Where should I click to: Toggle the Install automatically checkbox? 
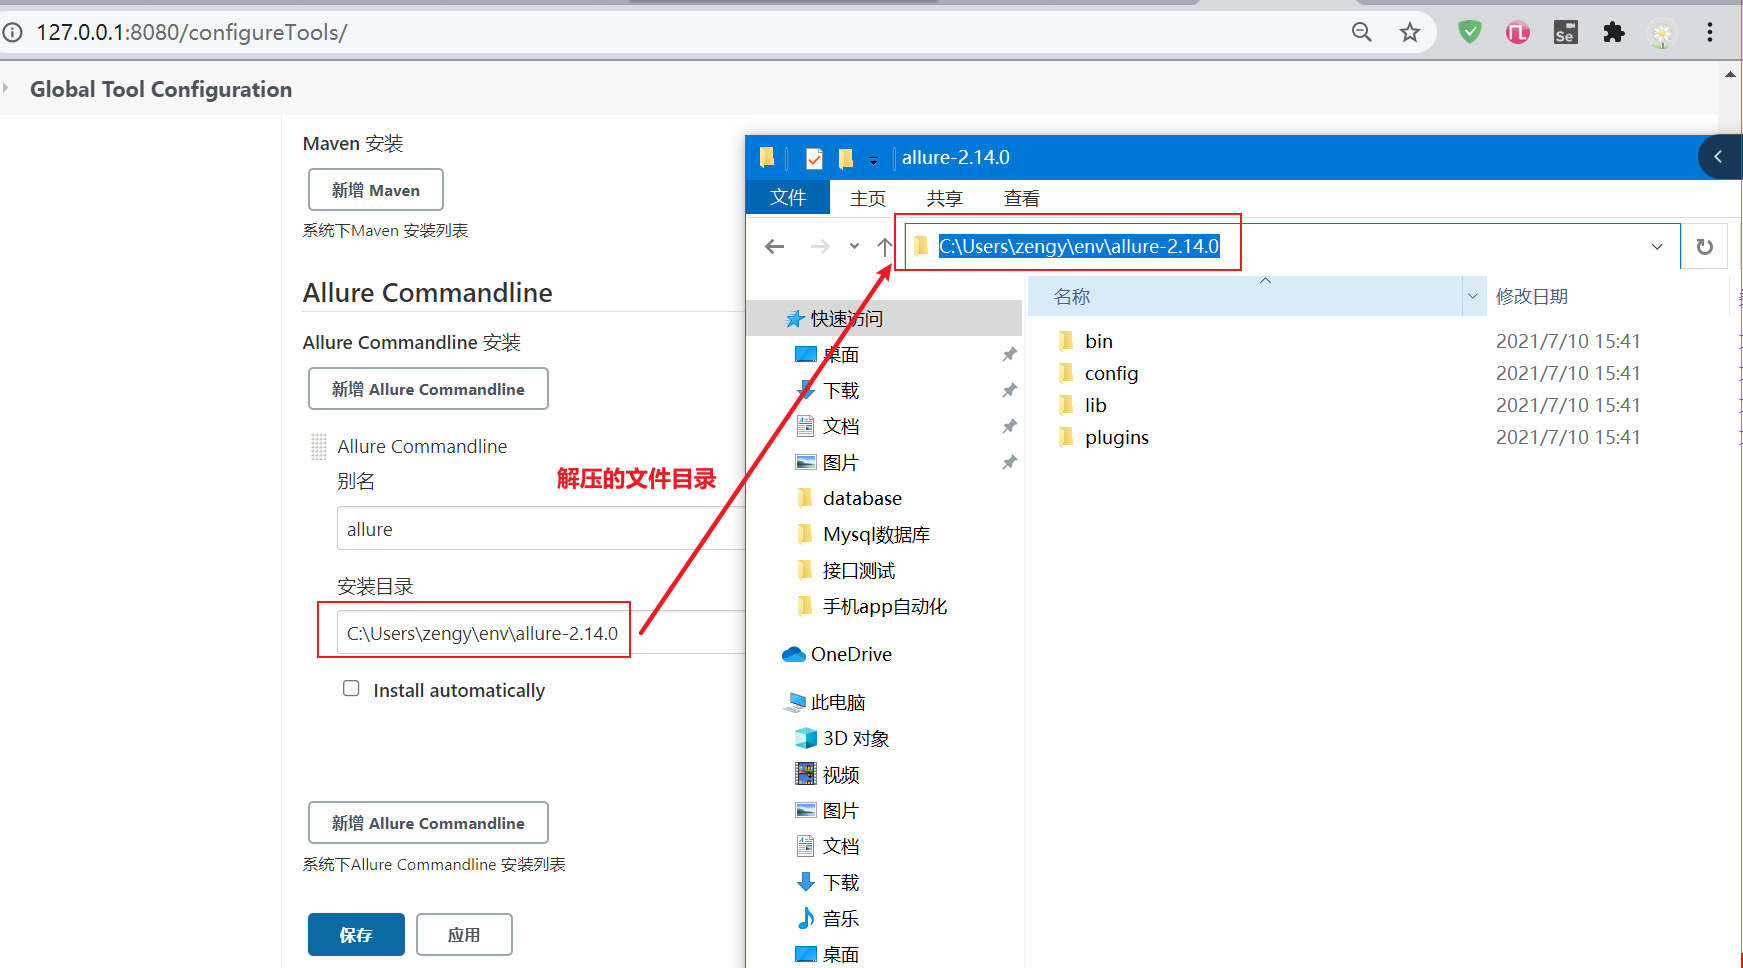pos(351,688)
